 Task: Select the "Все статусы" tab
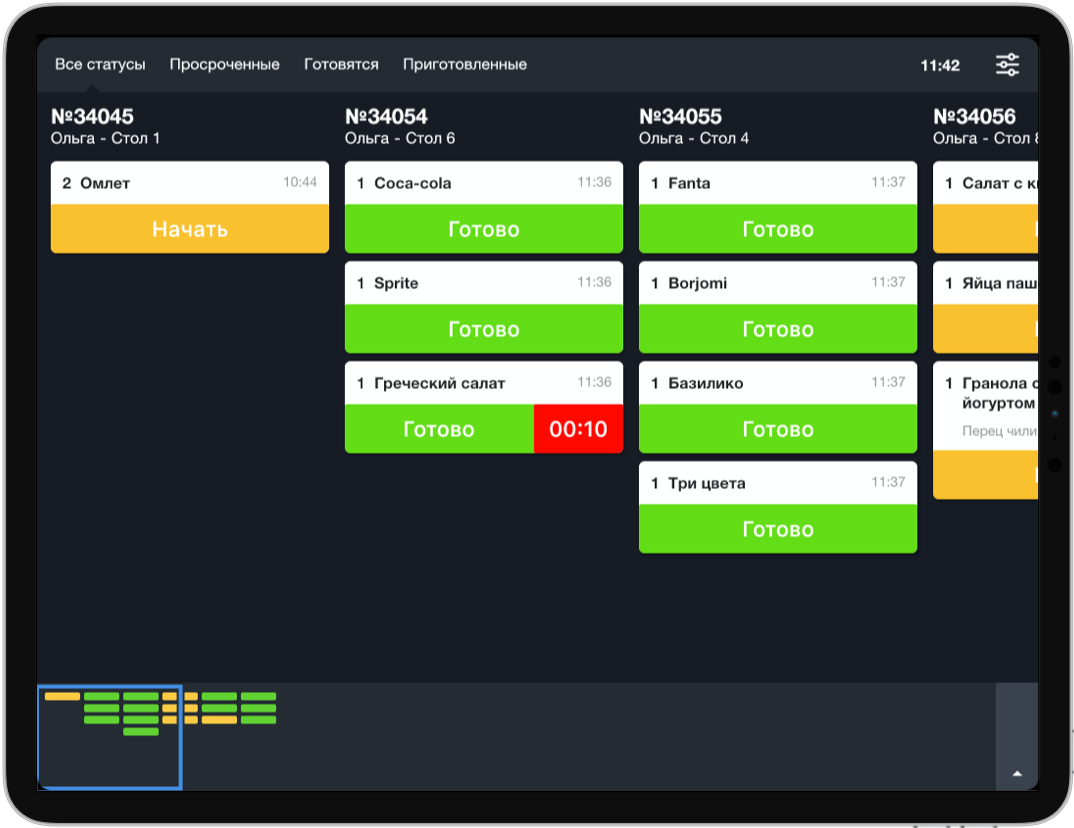[x=101, y=64]
